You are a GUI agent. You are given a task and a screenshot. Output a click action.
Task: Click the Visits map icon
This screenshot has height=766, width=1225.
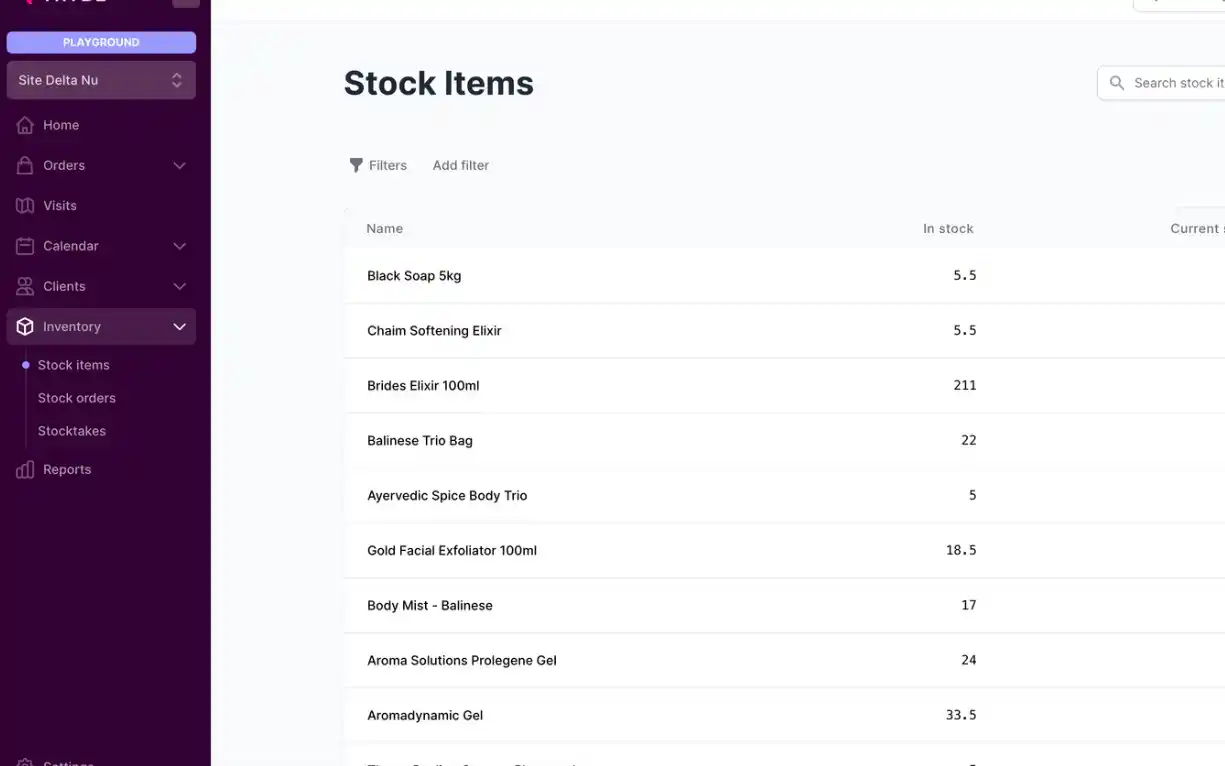(25, 206)
